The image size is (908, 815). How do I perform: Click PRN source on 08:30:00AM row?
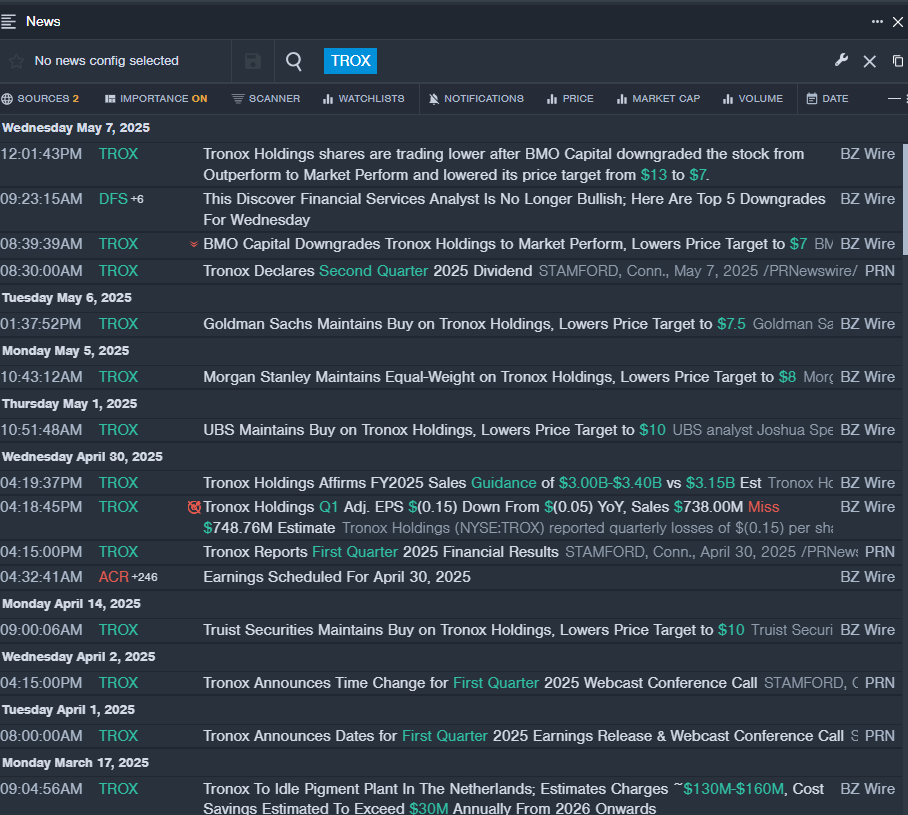tap(880, 271)
